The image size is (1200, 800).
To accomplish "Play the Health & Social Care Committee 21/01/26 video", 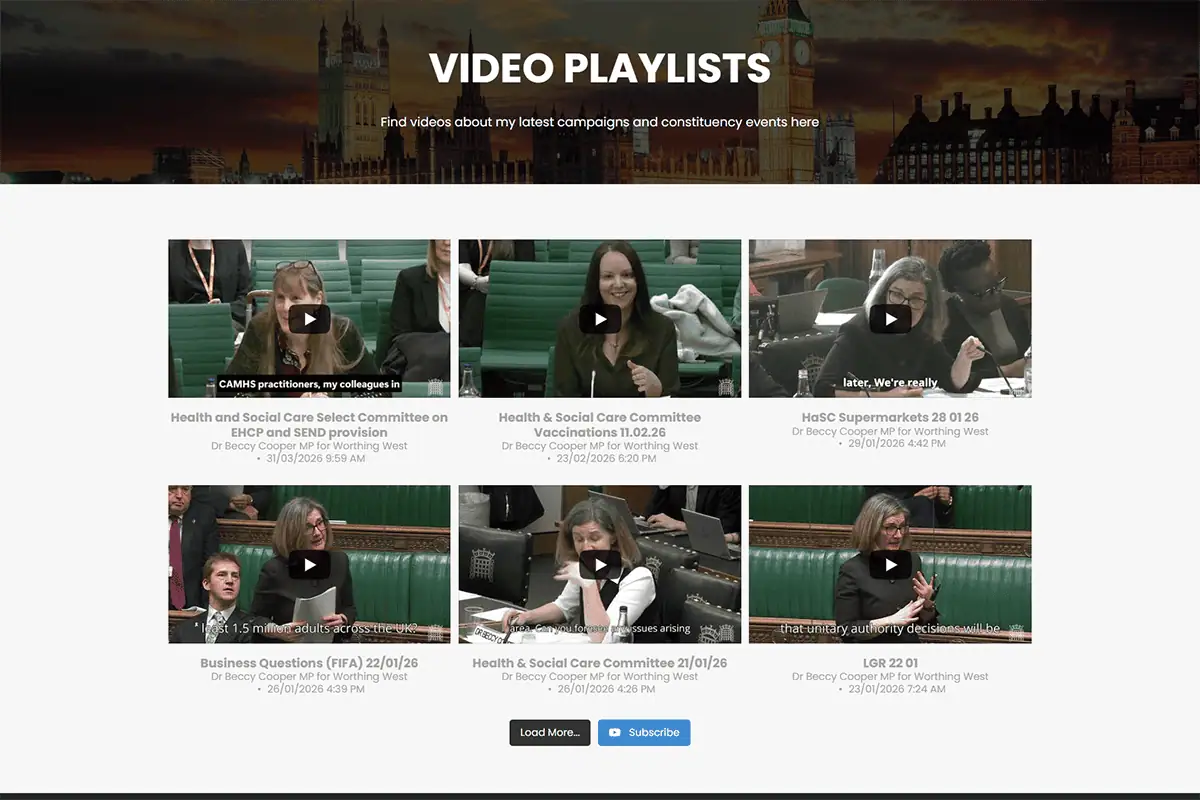I will pos(600,564).
